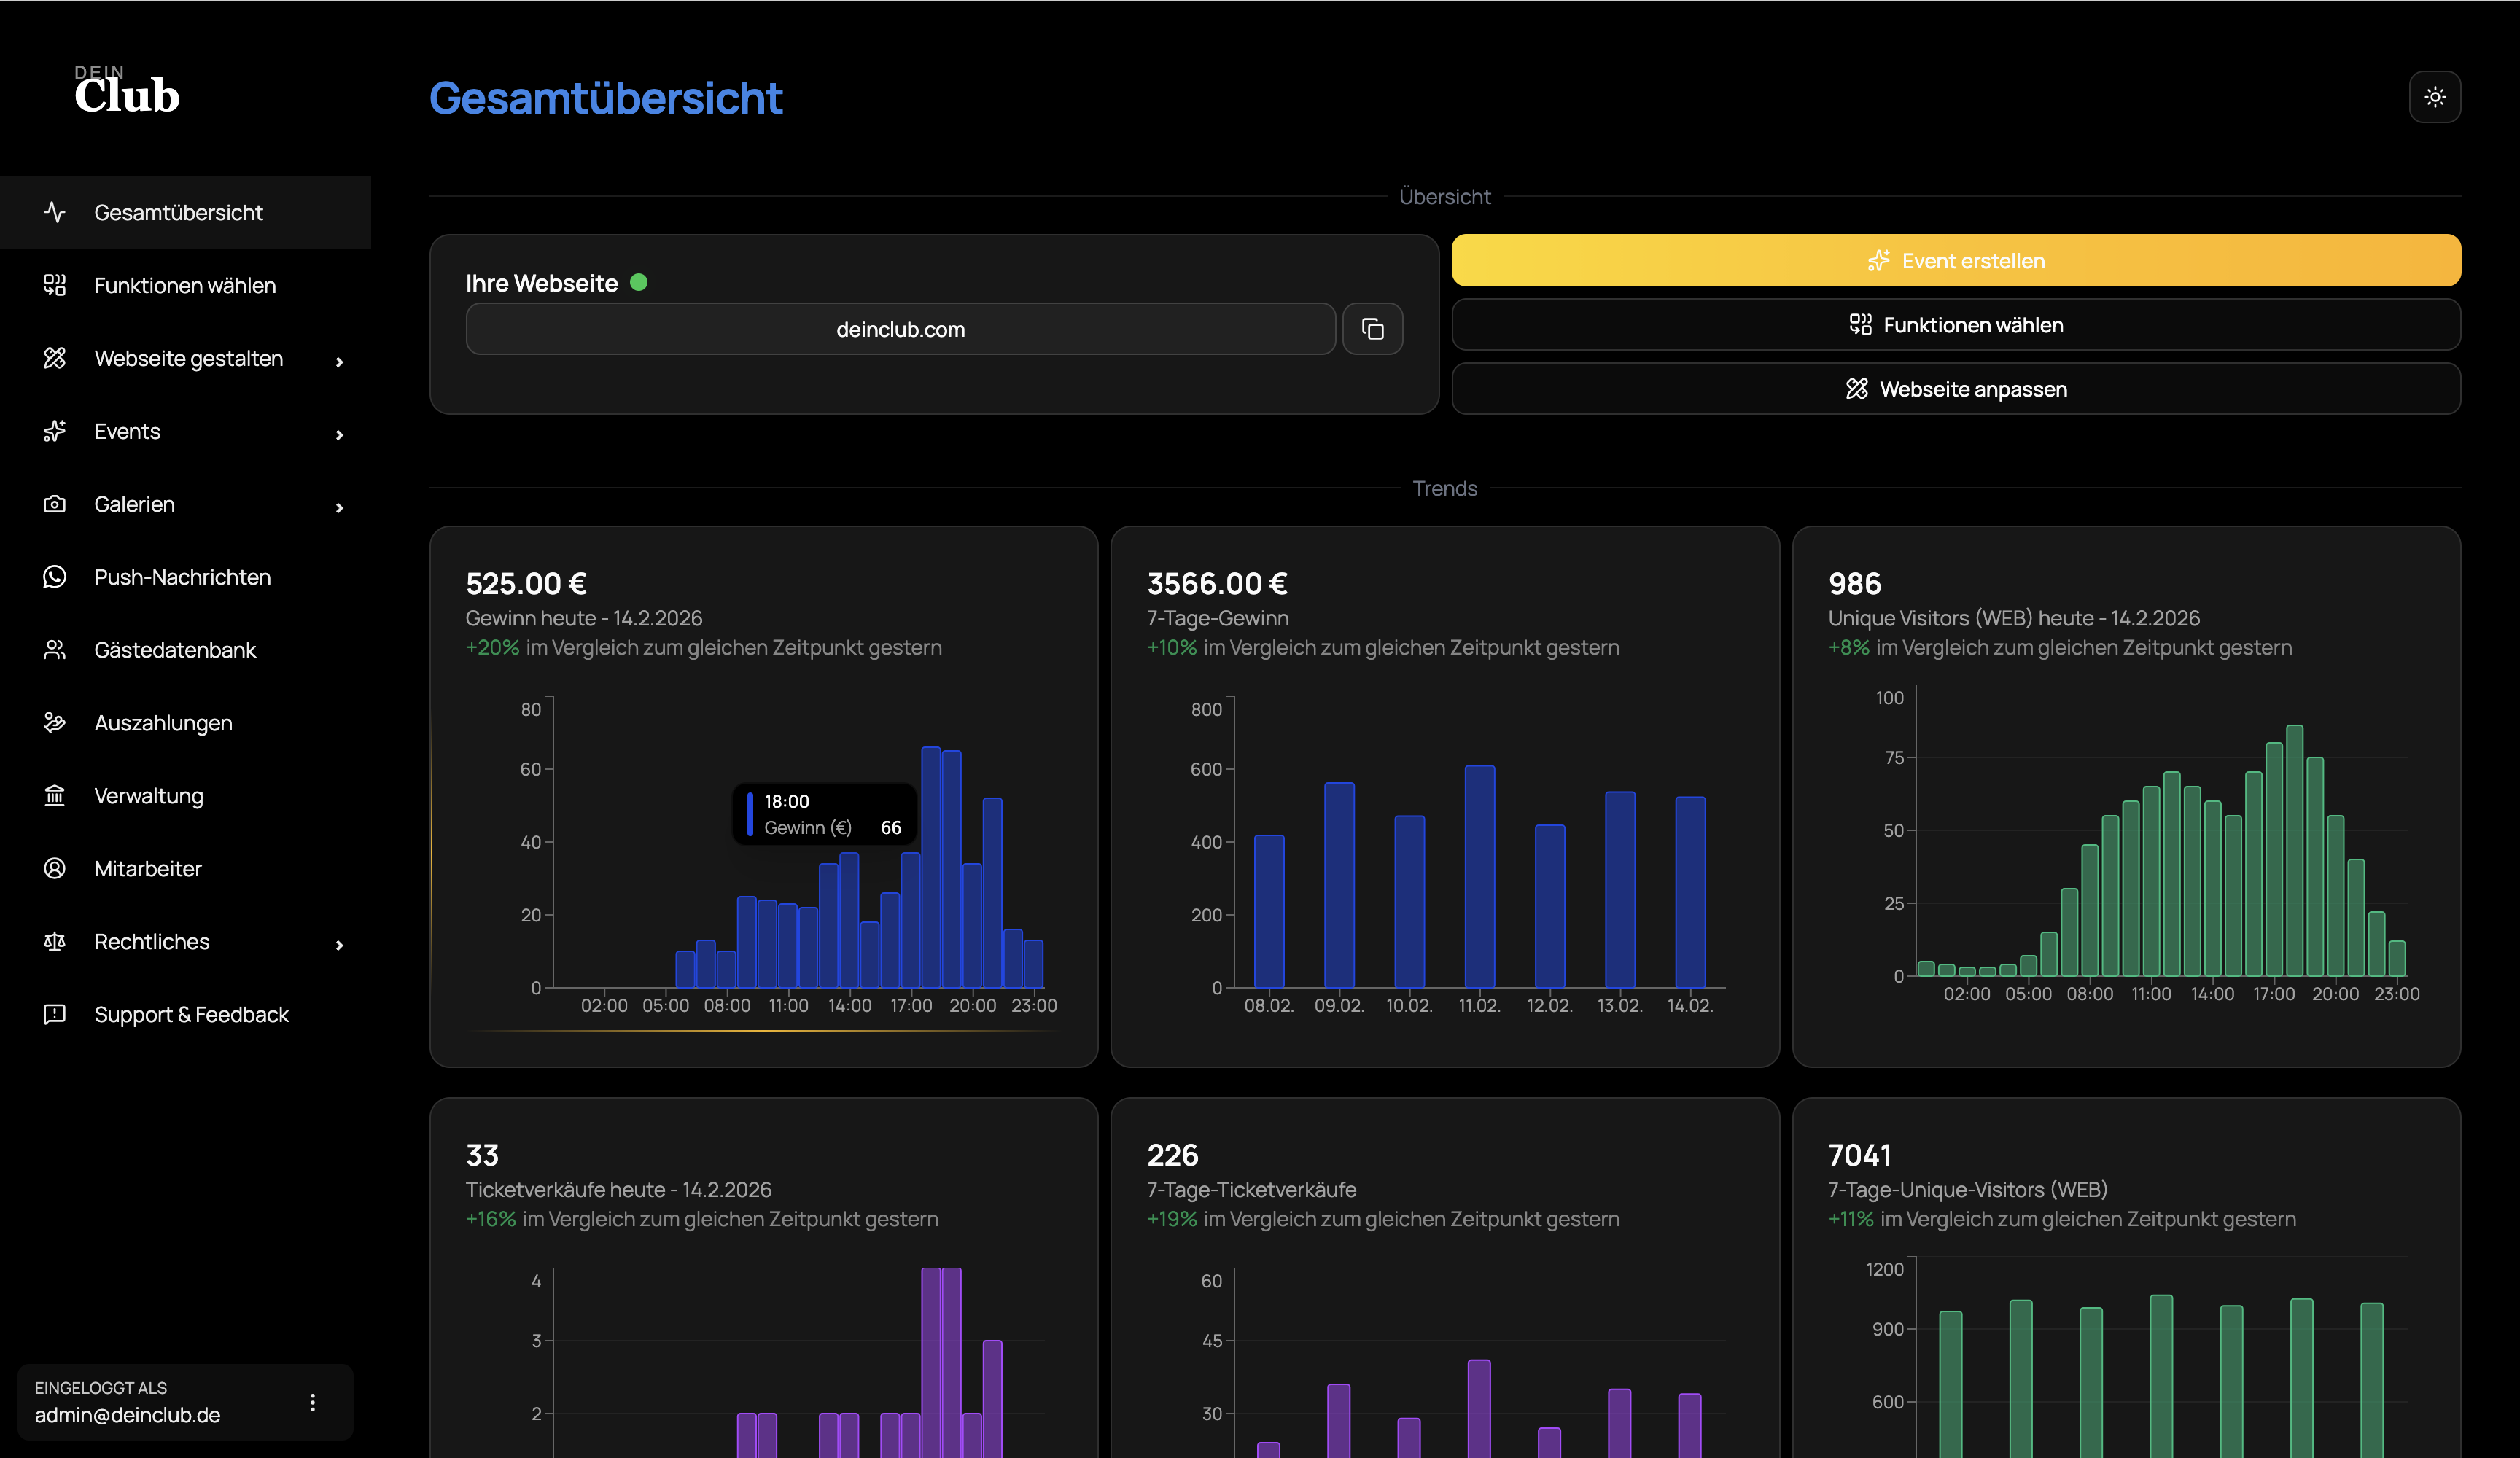Click the Gästedatenbank users icon
The width and height of the screenshot is (2520, 1458).
pos(55,650)
